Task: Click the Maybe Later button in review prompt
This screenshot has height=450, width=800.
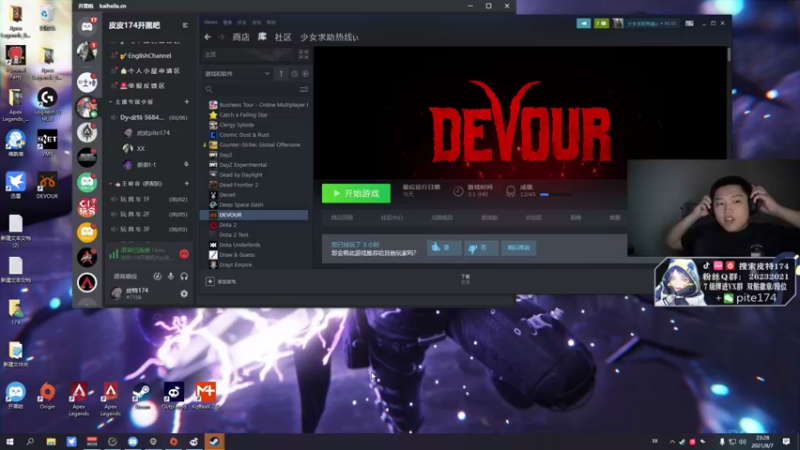Action: 518,247
